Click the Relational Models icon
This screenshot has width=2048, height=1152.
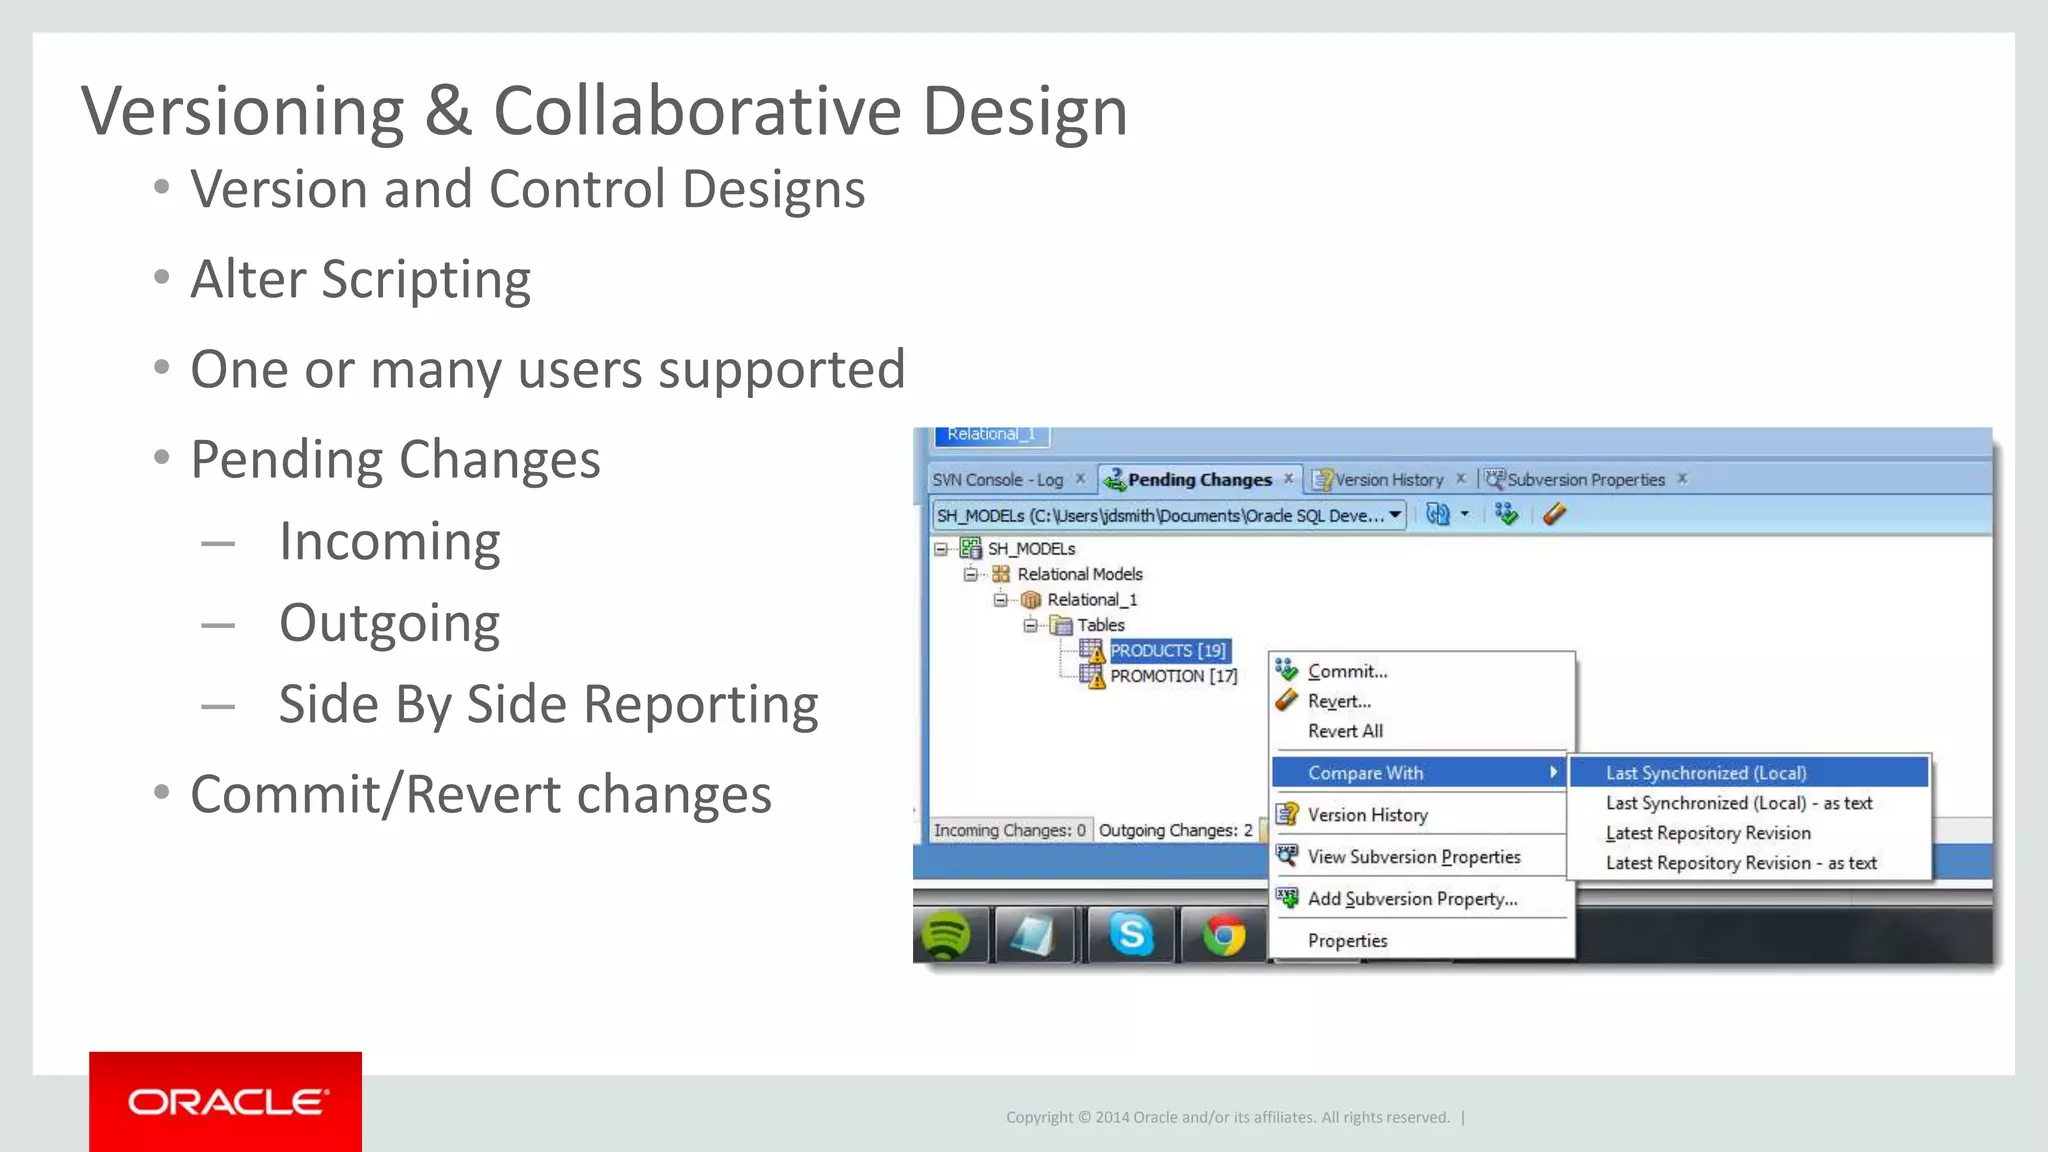click(x=1000, y=574)
